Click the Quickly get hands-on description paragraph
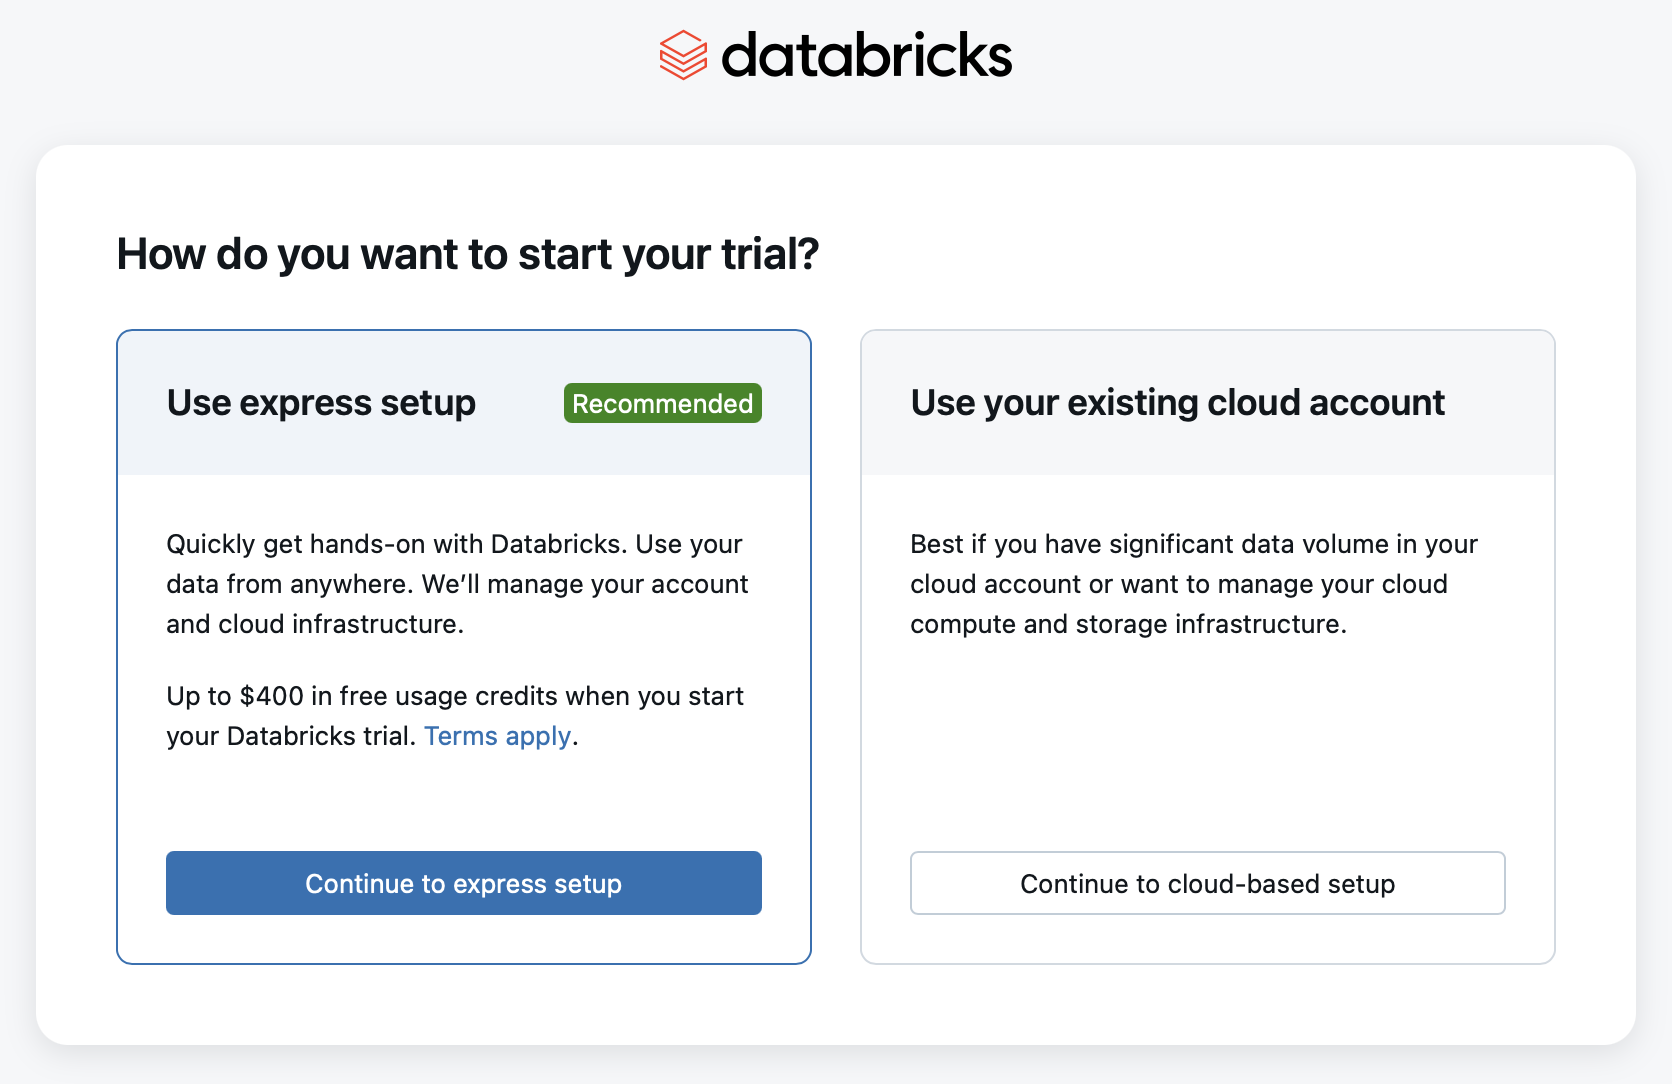The image size is (1672, 1084). tap(456, 584)
